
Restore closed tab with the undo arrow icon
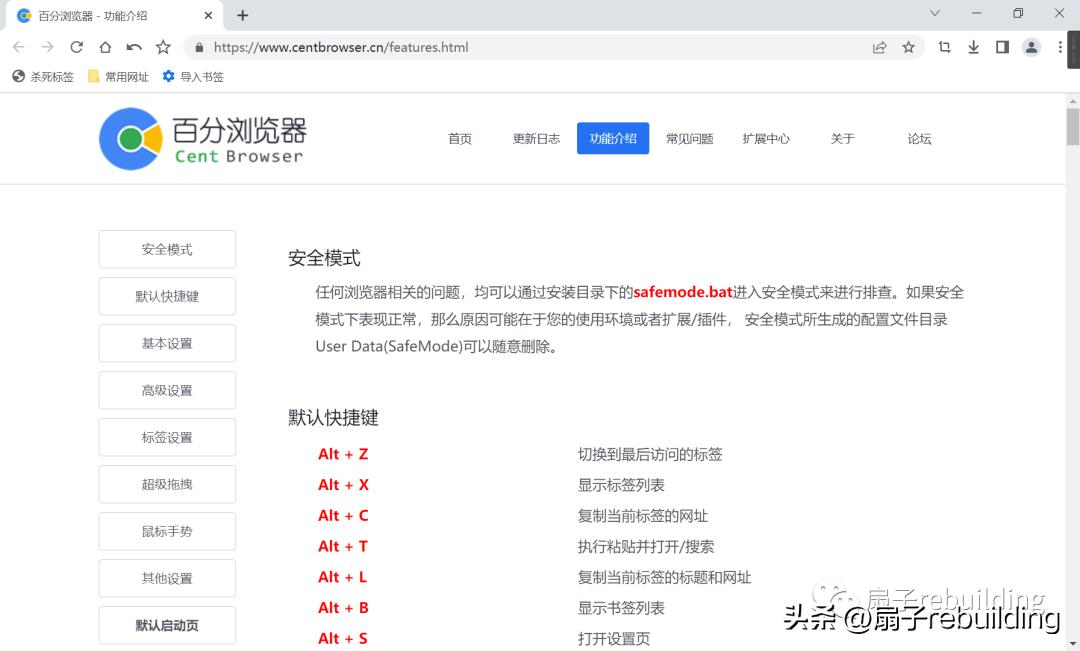point(135,46)
